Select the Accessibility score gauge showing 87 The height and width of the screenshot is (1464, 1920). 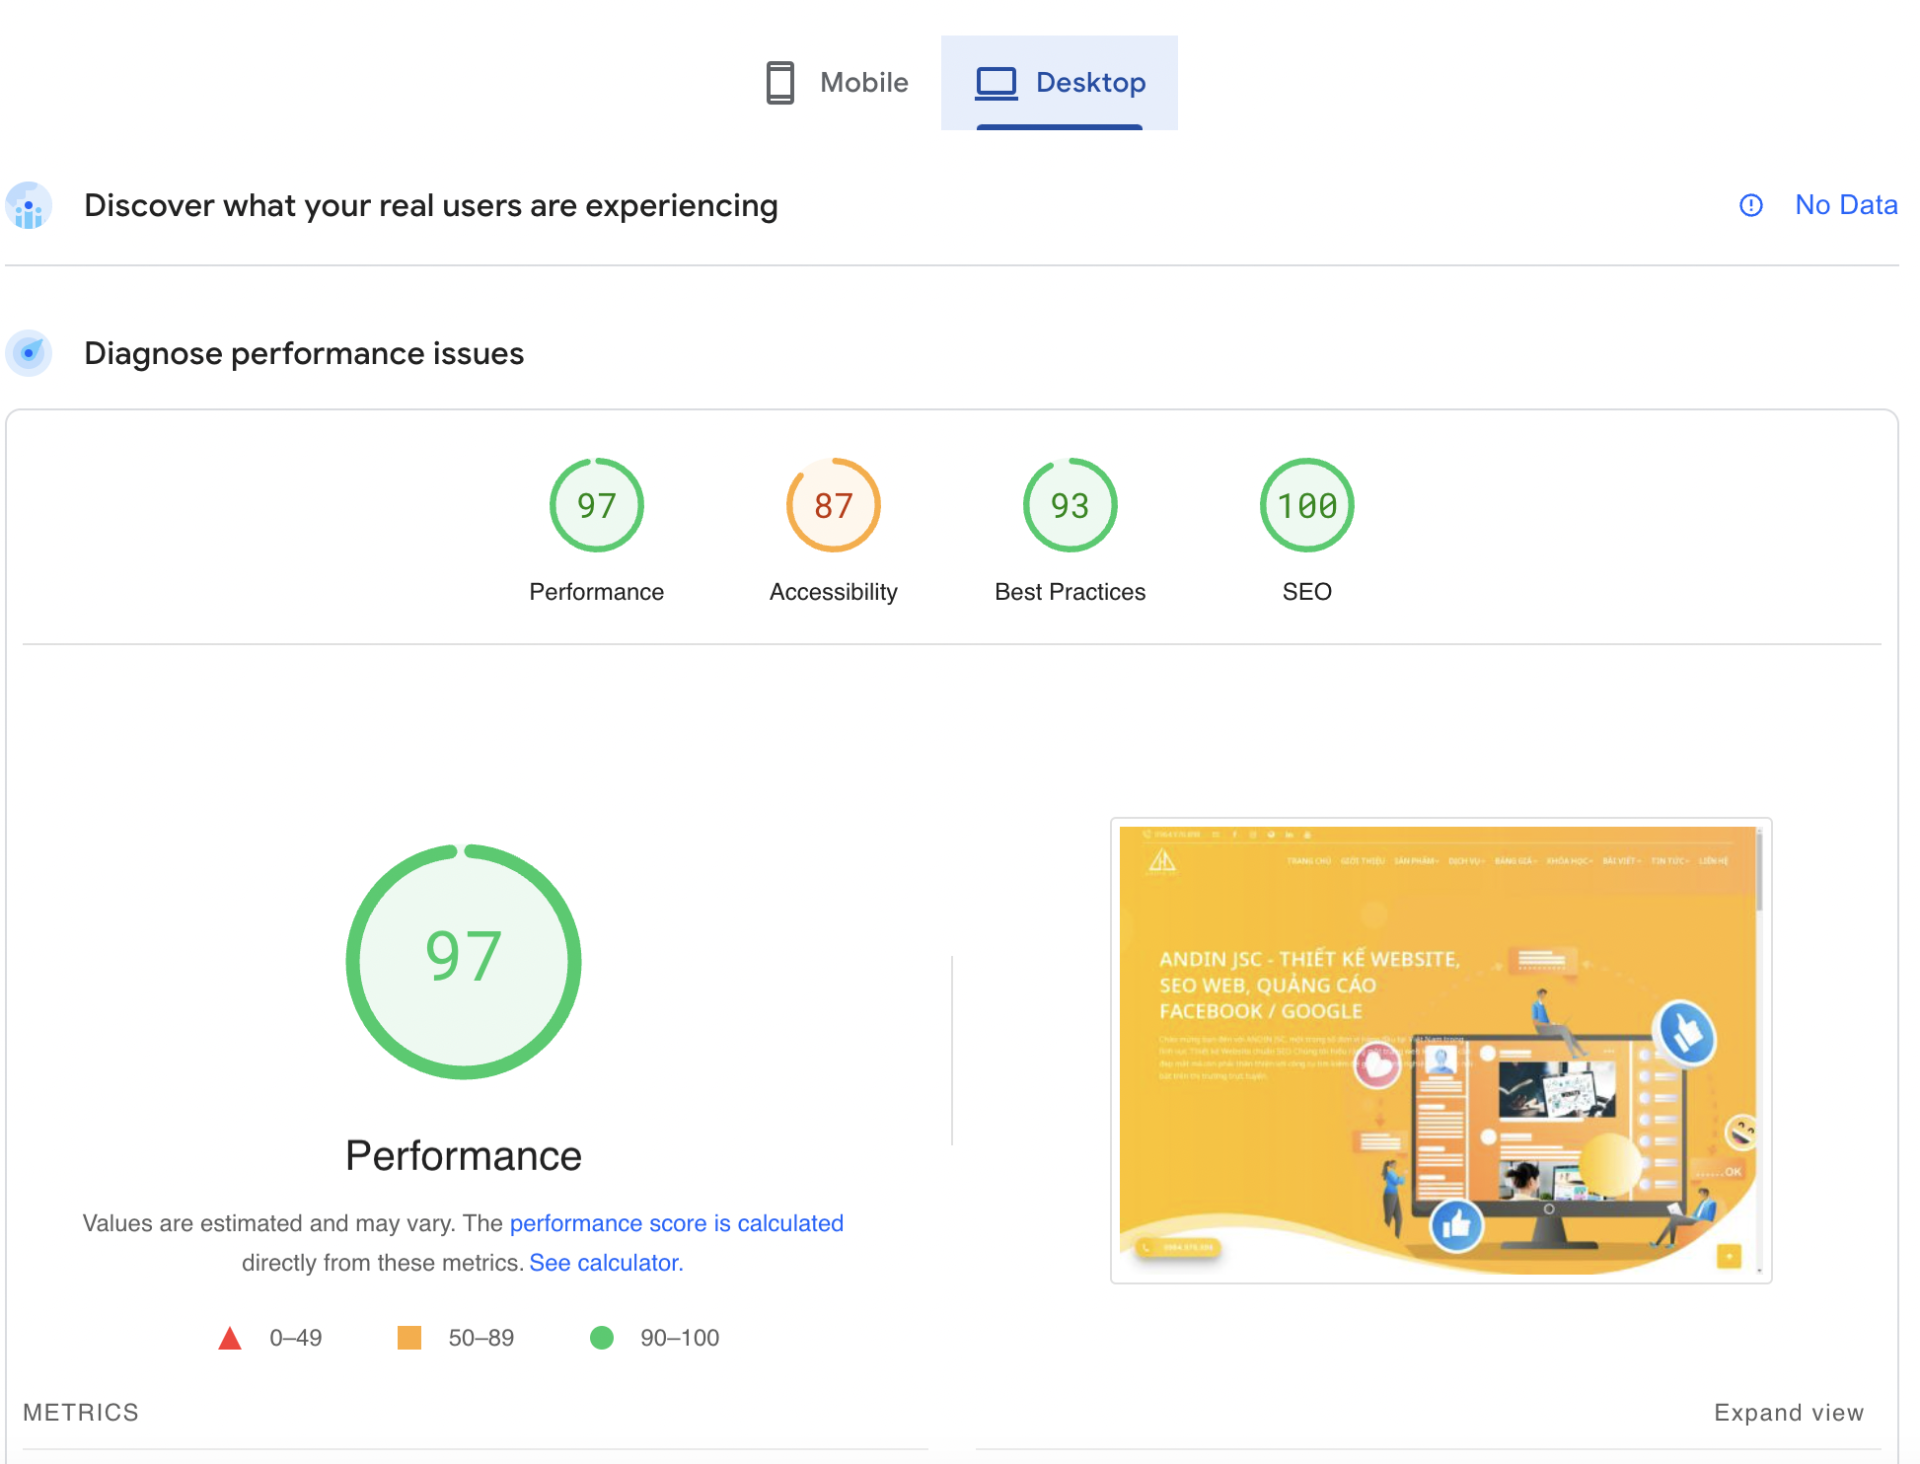pos(832,505)
